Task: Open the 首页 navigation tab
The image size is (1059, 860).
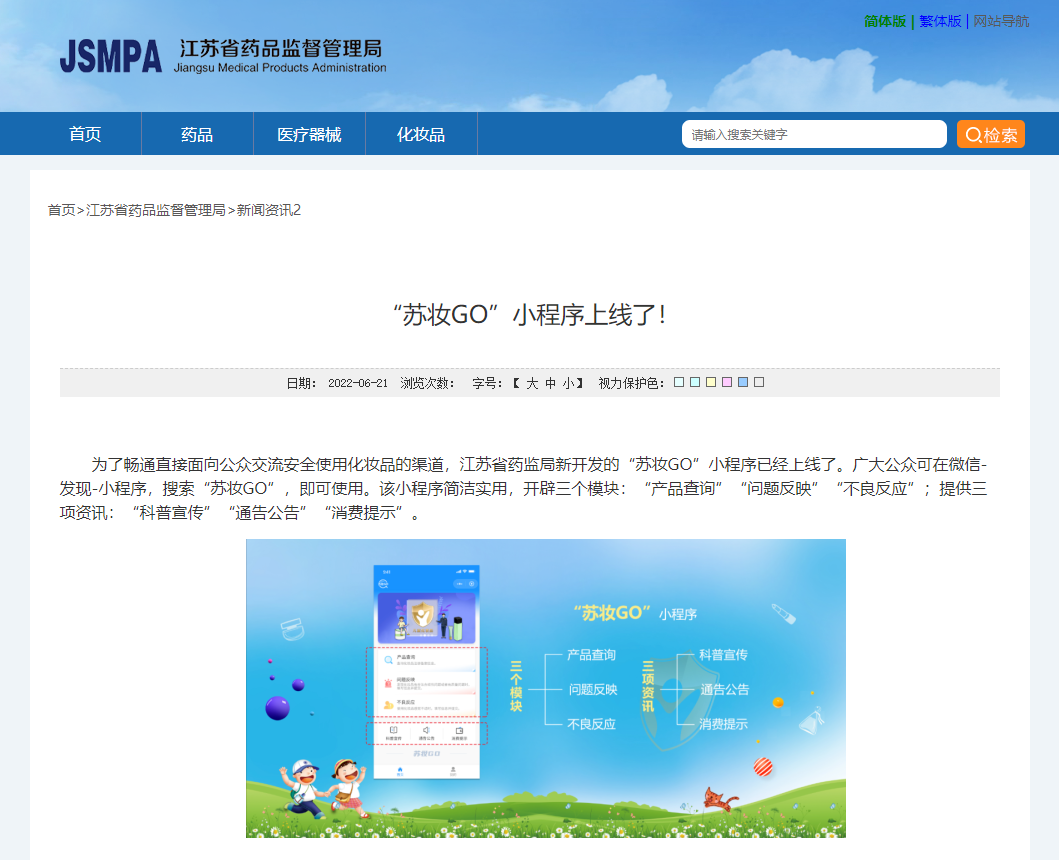Action: (85, 134)
